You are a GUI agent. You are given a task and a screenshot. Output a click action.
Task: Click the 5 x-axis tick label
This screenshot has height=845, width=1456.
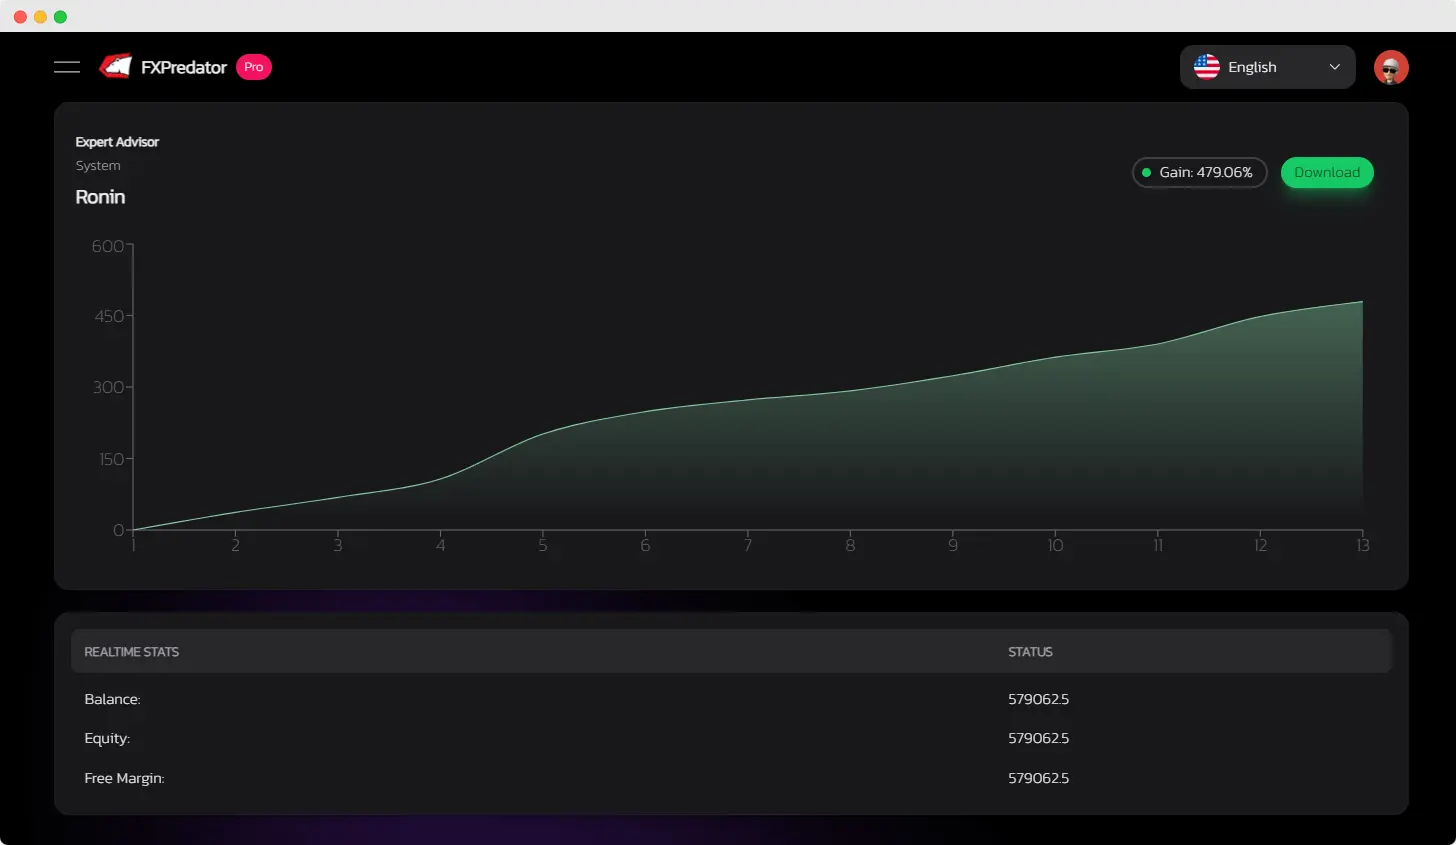543,545
